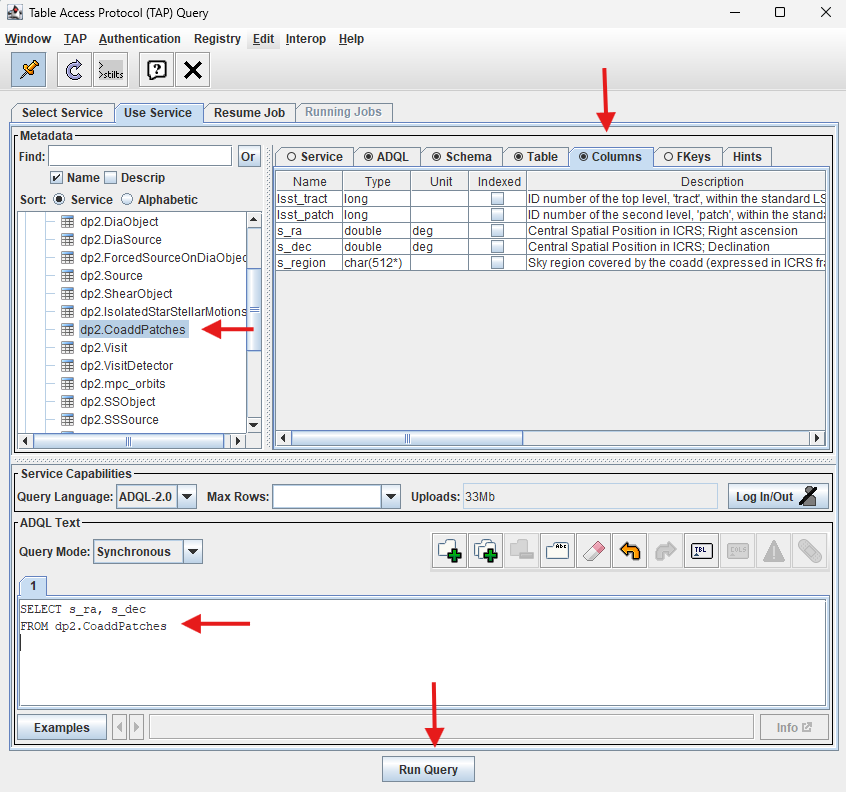
Task: Toggle Indexed checkbox for s_region row
Action: pyautogui.click(x=497, y=263)
